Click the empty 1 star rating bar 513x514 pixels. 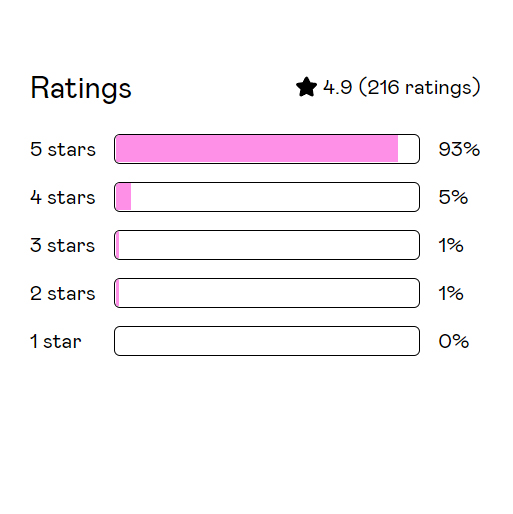[267, 341]
